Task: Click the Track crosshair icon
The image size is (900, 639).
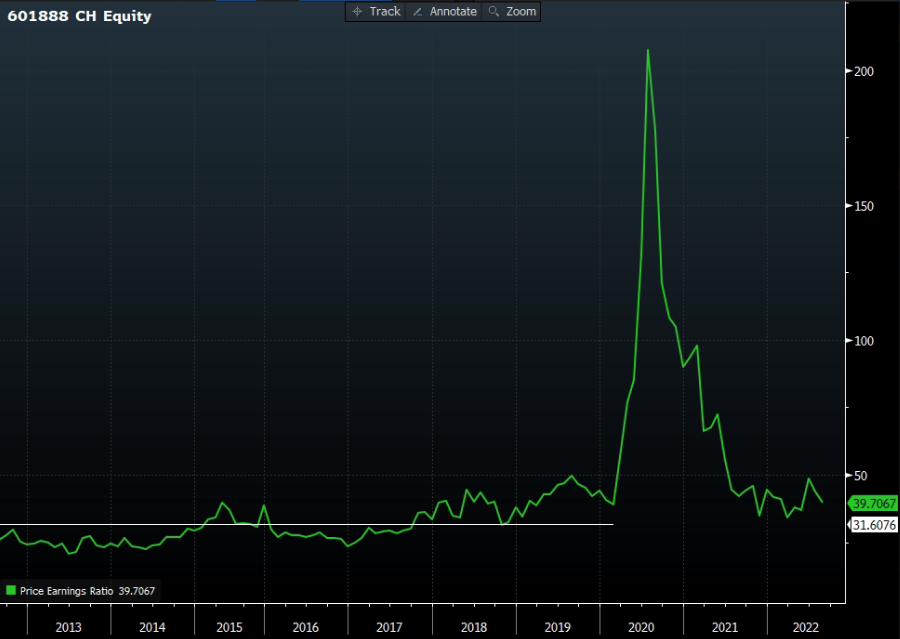Action: pyautogui.click(x=357, y=12)
